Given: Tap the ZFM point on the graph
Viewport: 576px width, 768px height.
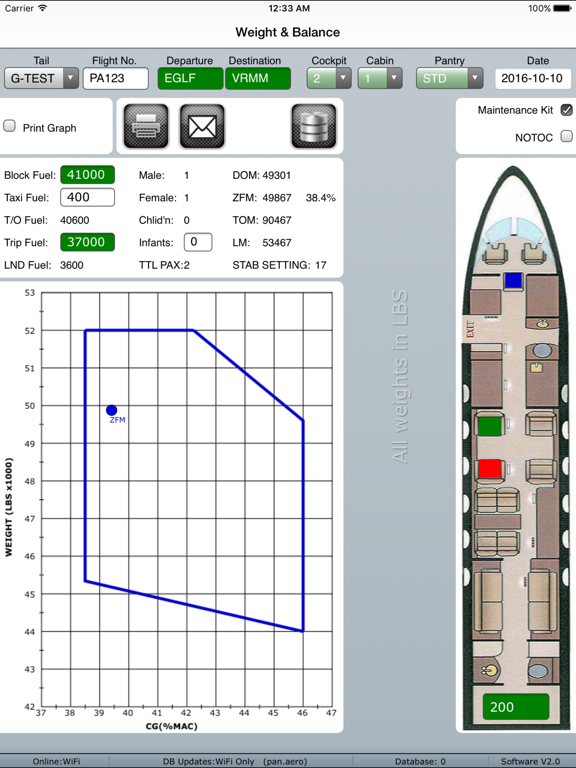Looking at the screenshot, I should click(112, 410).
